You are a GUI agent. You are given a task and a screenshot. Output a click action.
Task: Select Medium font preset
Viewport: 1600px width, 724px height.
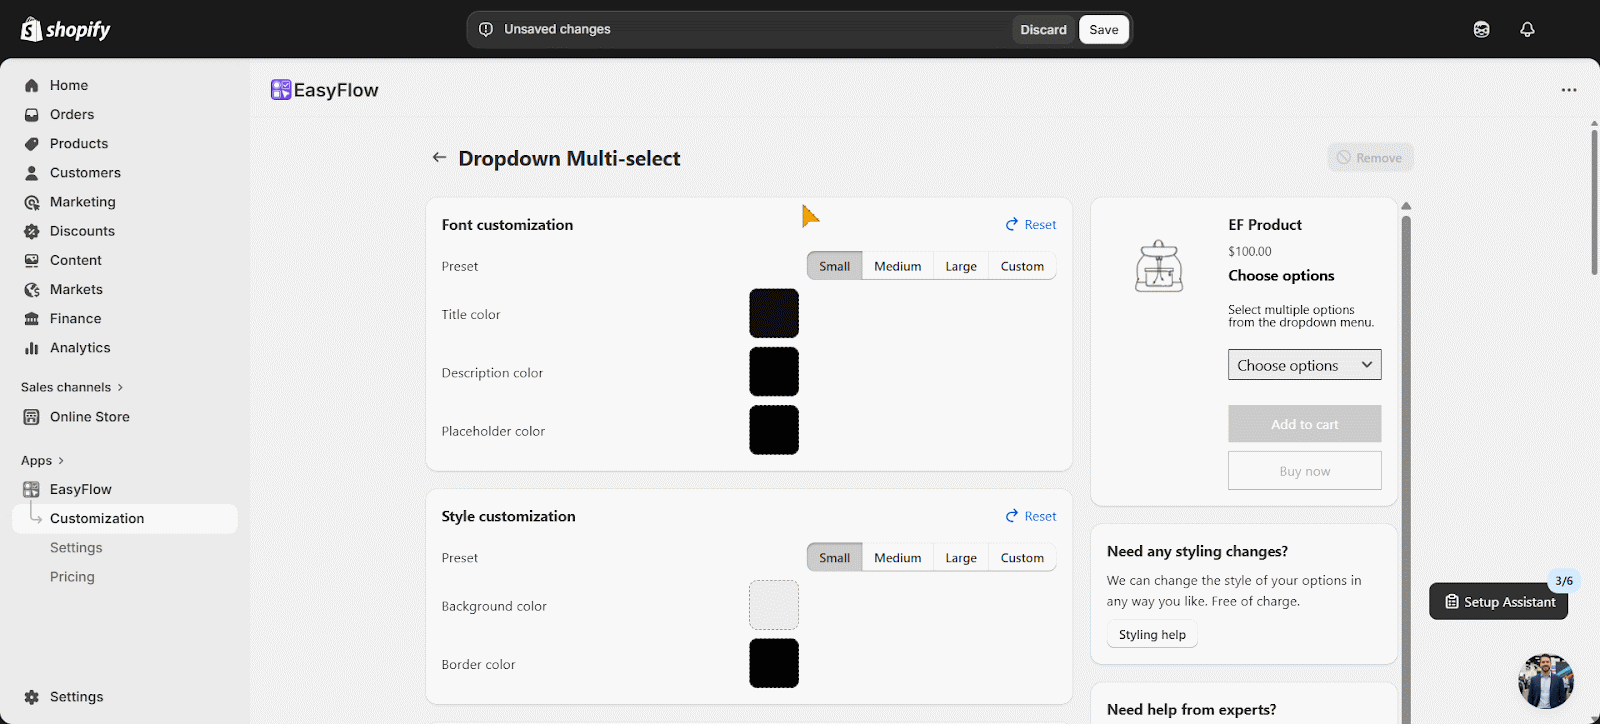pyautogui.click(x=897, y=267)
